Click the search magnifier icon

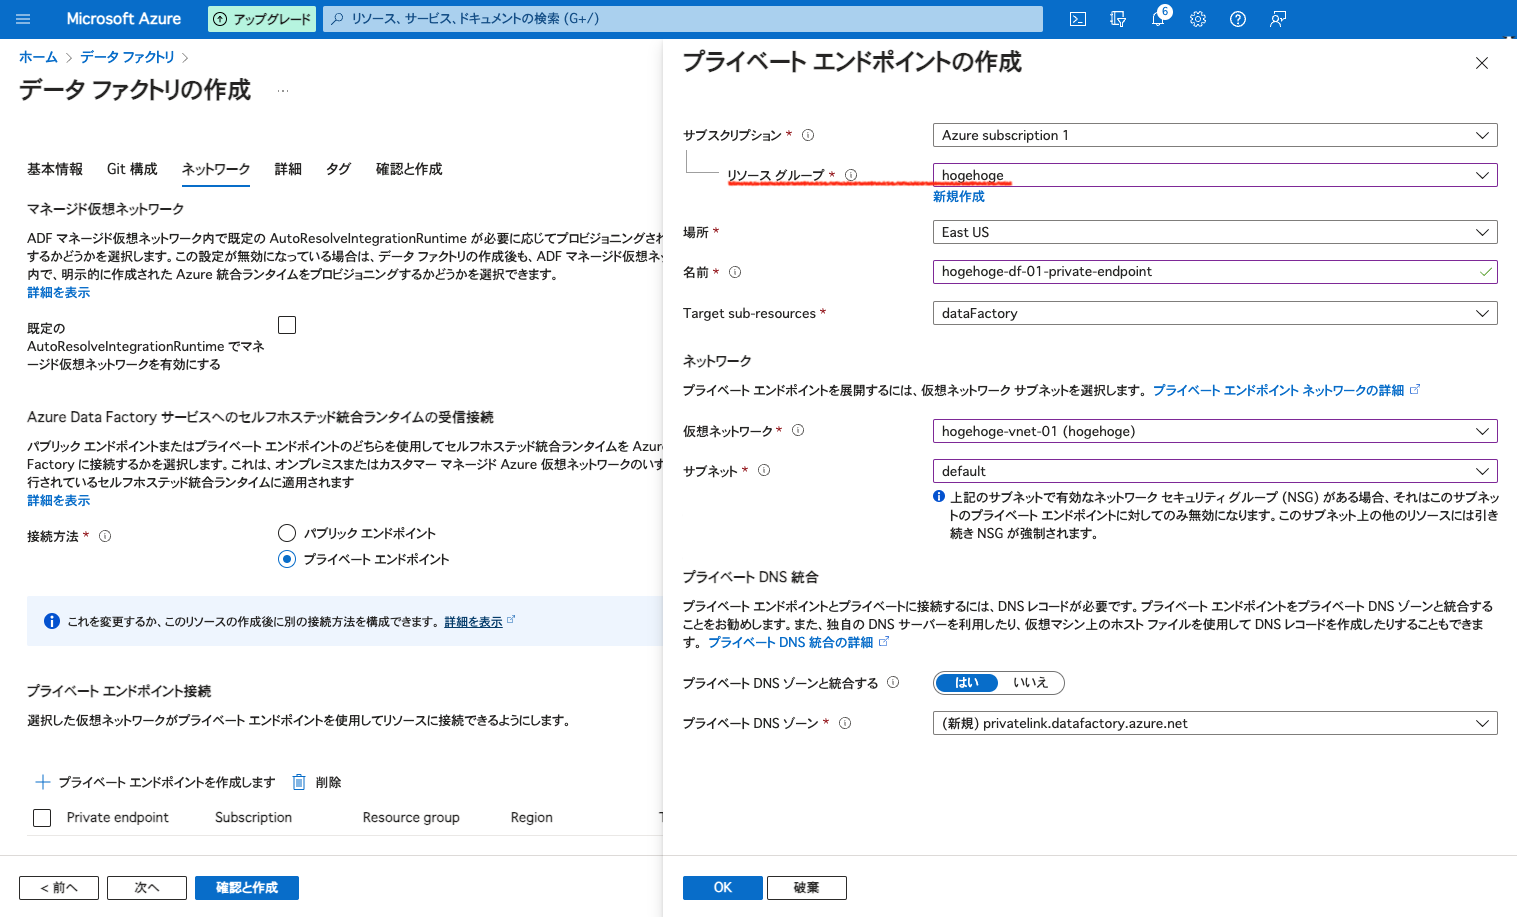pos(338,19)
